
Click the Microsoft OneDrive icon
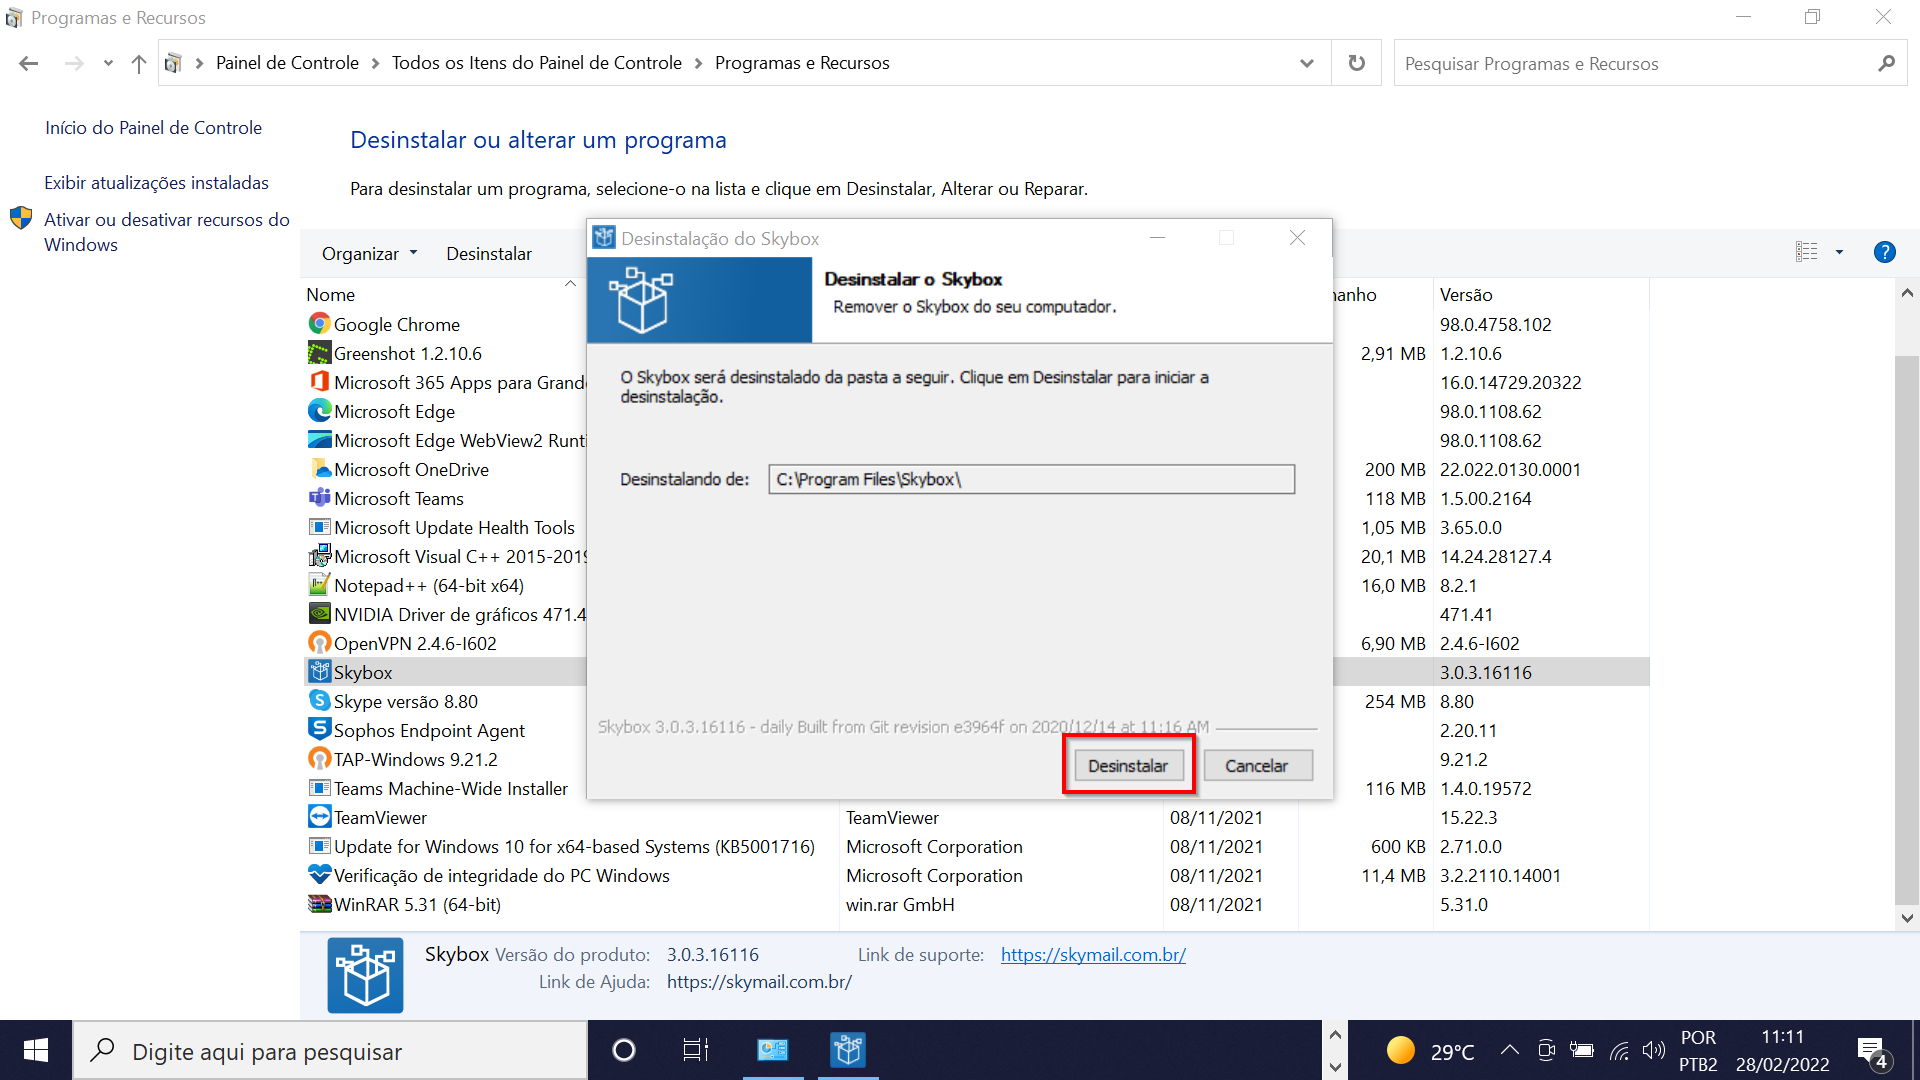tap(319, 469)
